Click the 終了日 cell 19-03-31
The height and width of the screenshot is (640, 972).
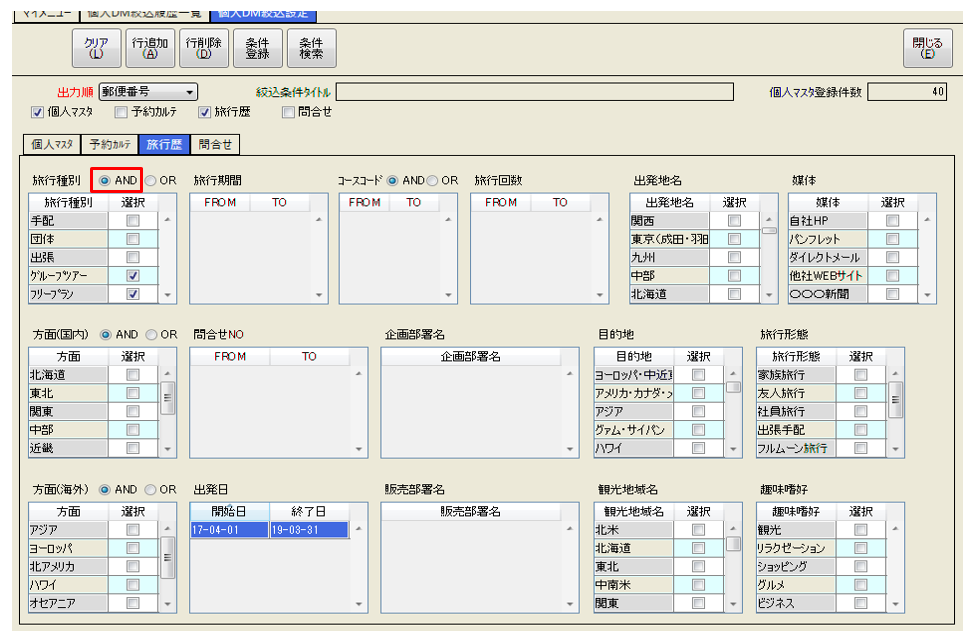click(x=309, y=530)
